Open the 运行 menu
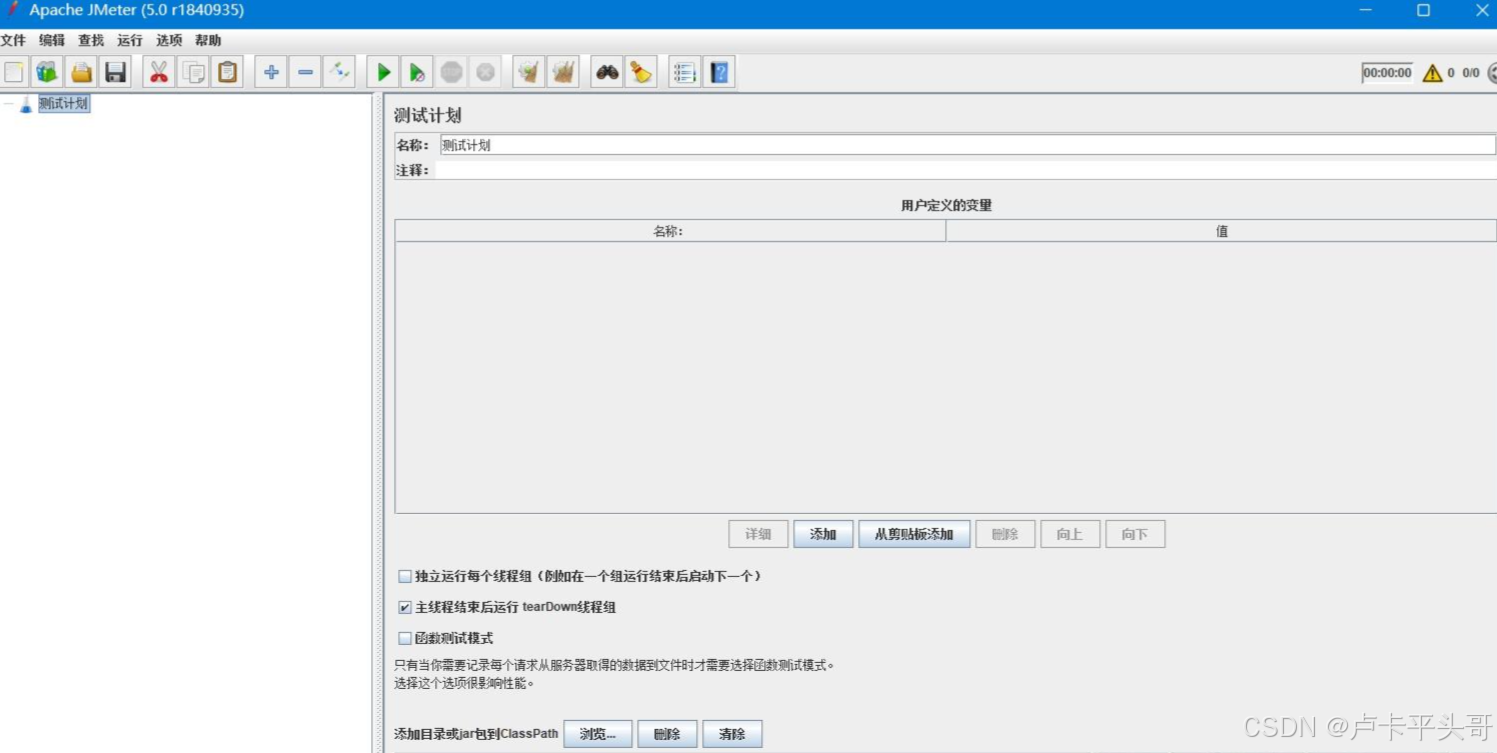The height and width of the screenshot is (753, 1497). point(130,41)
